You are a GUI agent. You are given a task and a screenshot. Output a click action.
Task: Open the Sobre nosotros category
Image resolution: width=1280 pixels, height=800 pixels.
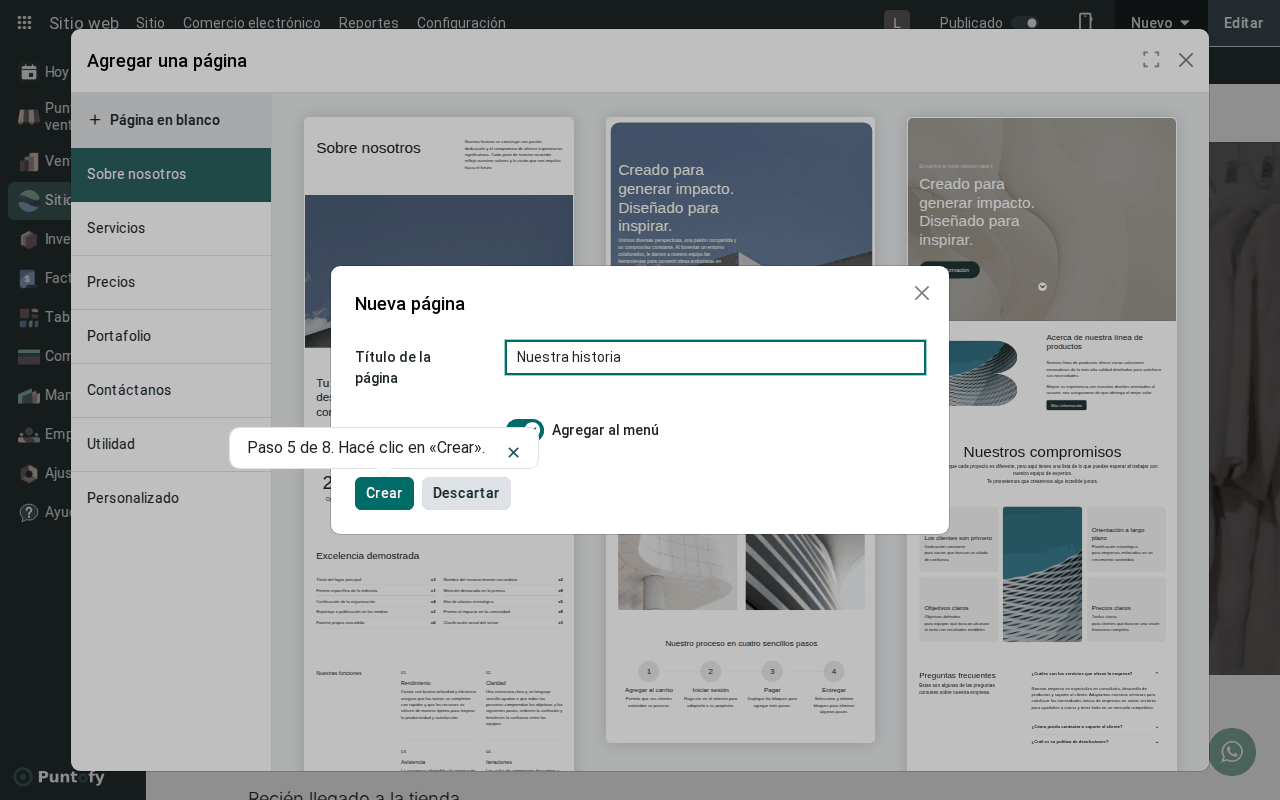point(171,174)
